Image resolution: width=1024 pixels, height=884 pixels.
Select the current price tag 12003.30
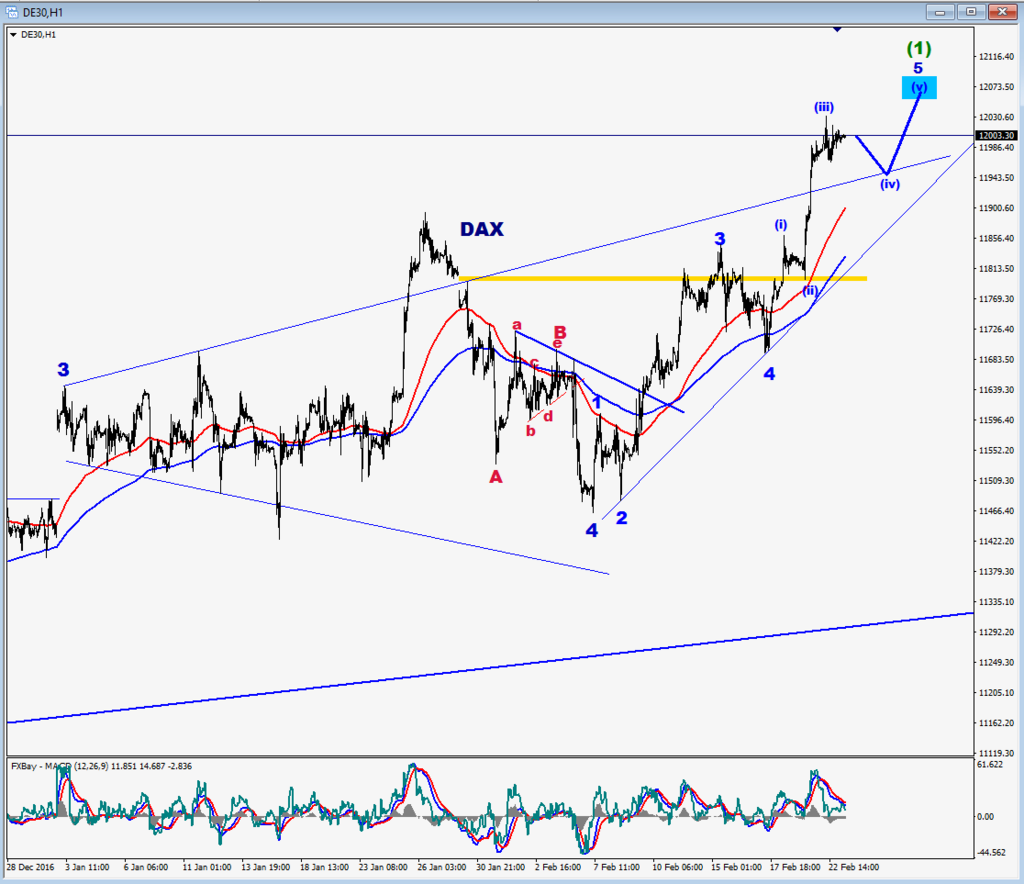996,135
